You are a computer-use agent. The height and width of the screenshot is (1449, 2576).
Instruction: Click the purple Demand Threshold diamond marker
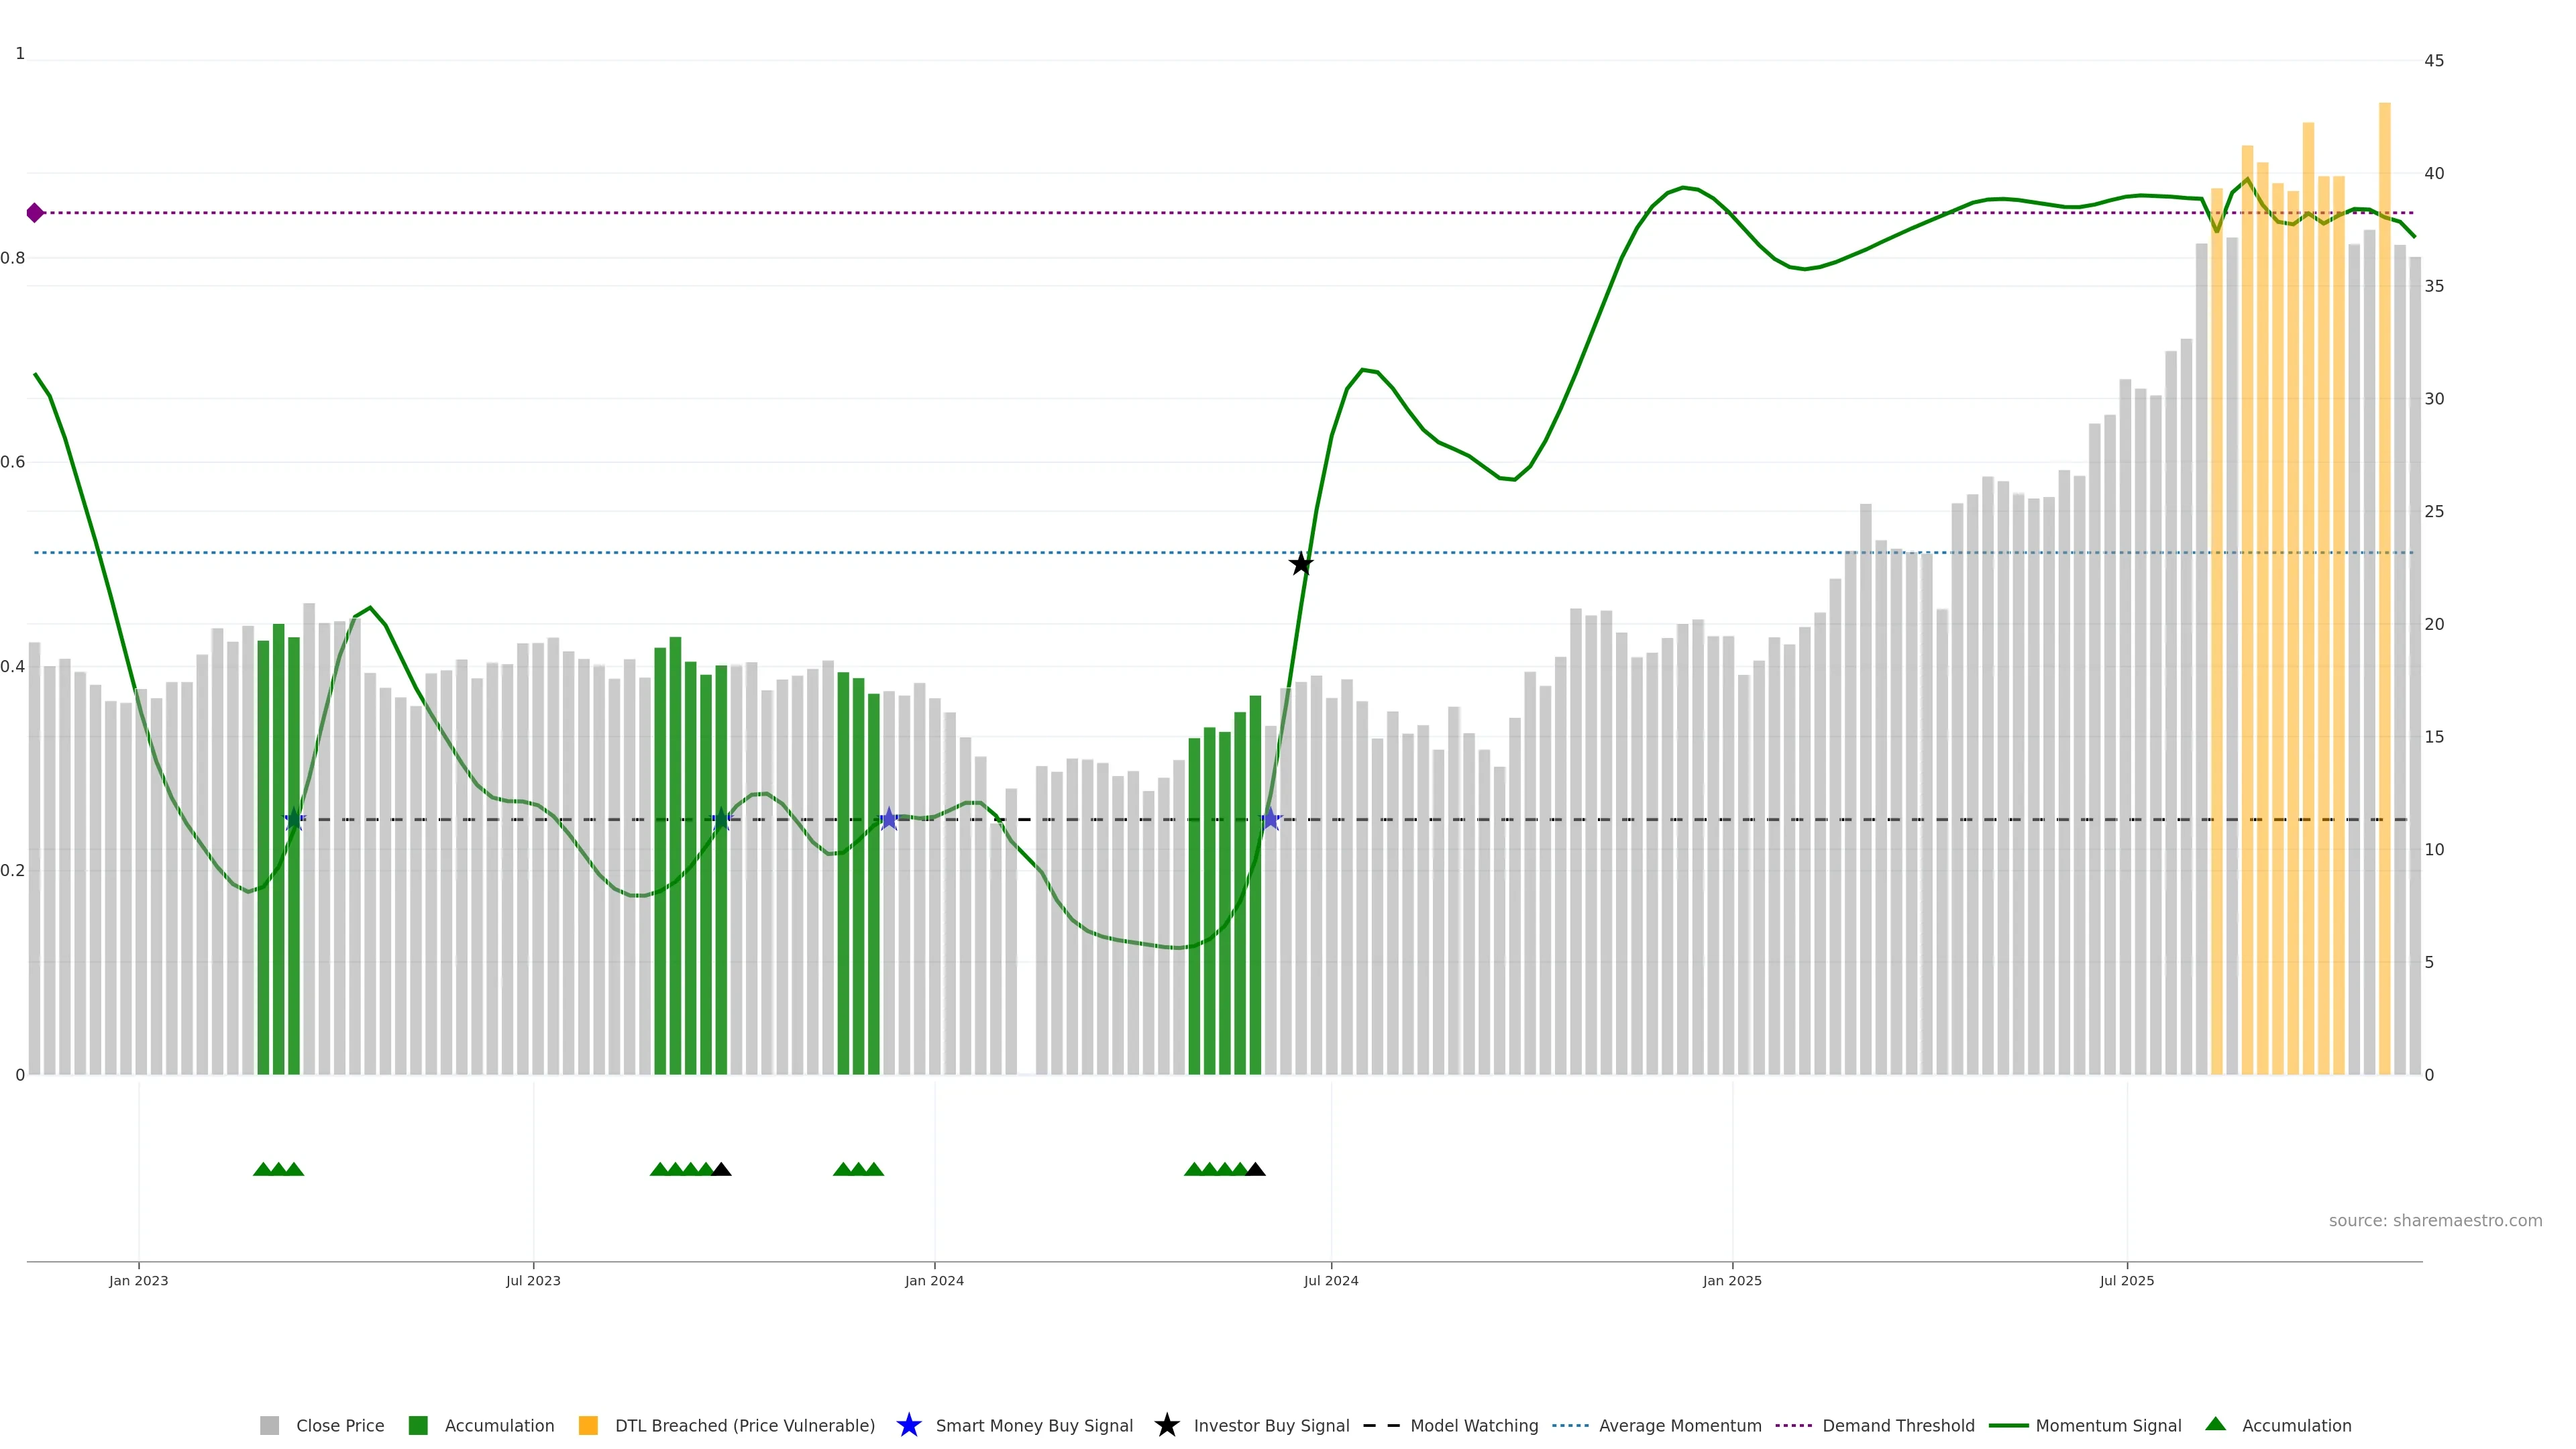point(35,213)
